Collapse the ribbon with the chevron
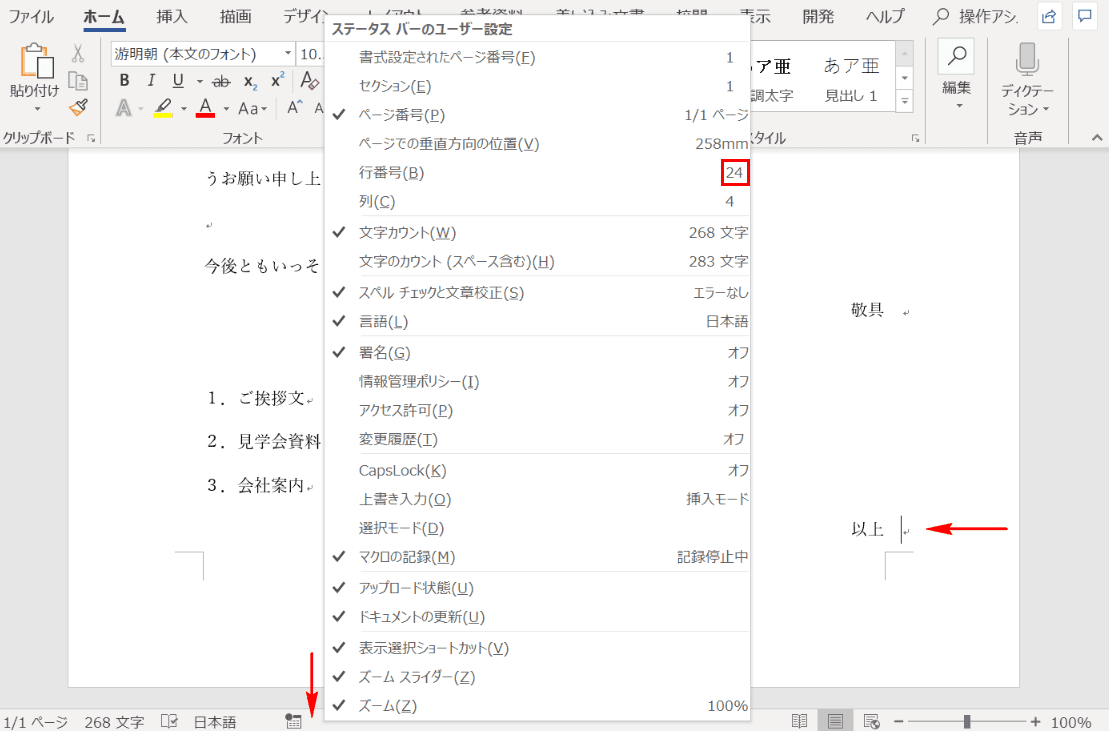The height and width of the screenshot is (731, 1109). (x=1096, y=138)
